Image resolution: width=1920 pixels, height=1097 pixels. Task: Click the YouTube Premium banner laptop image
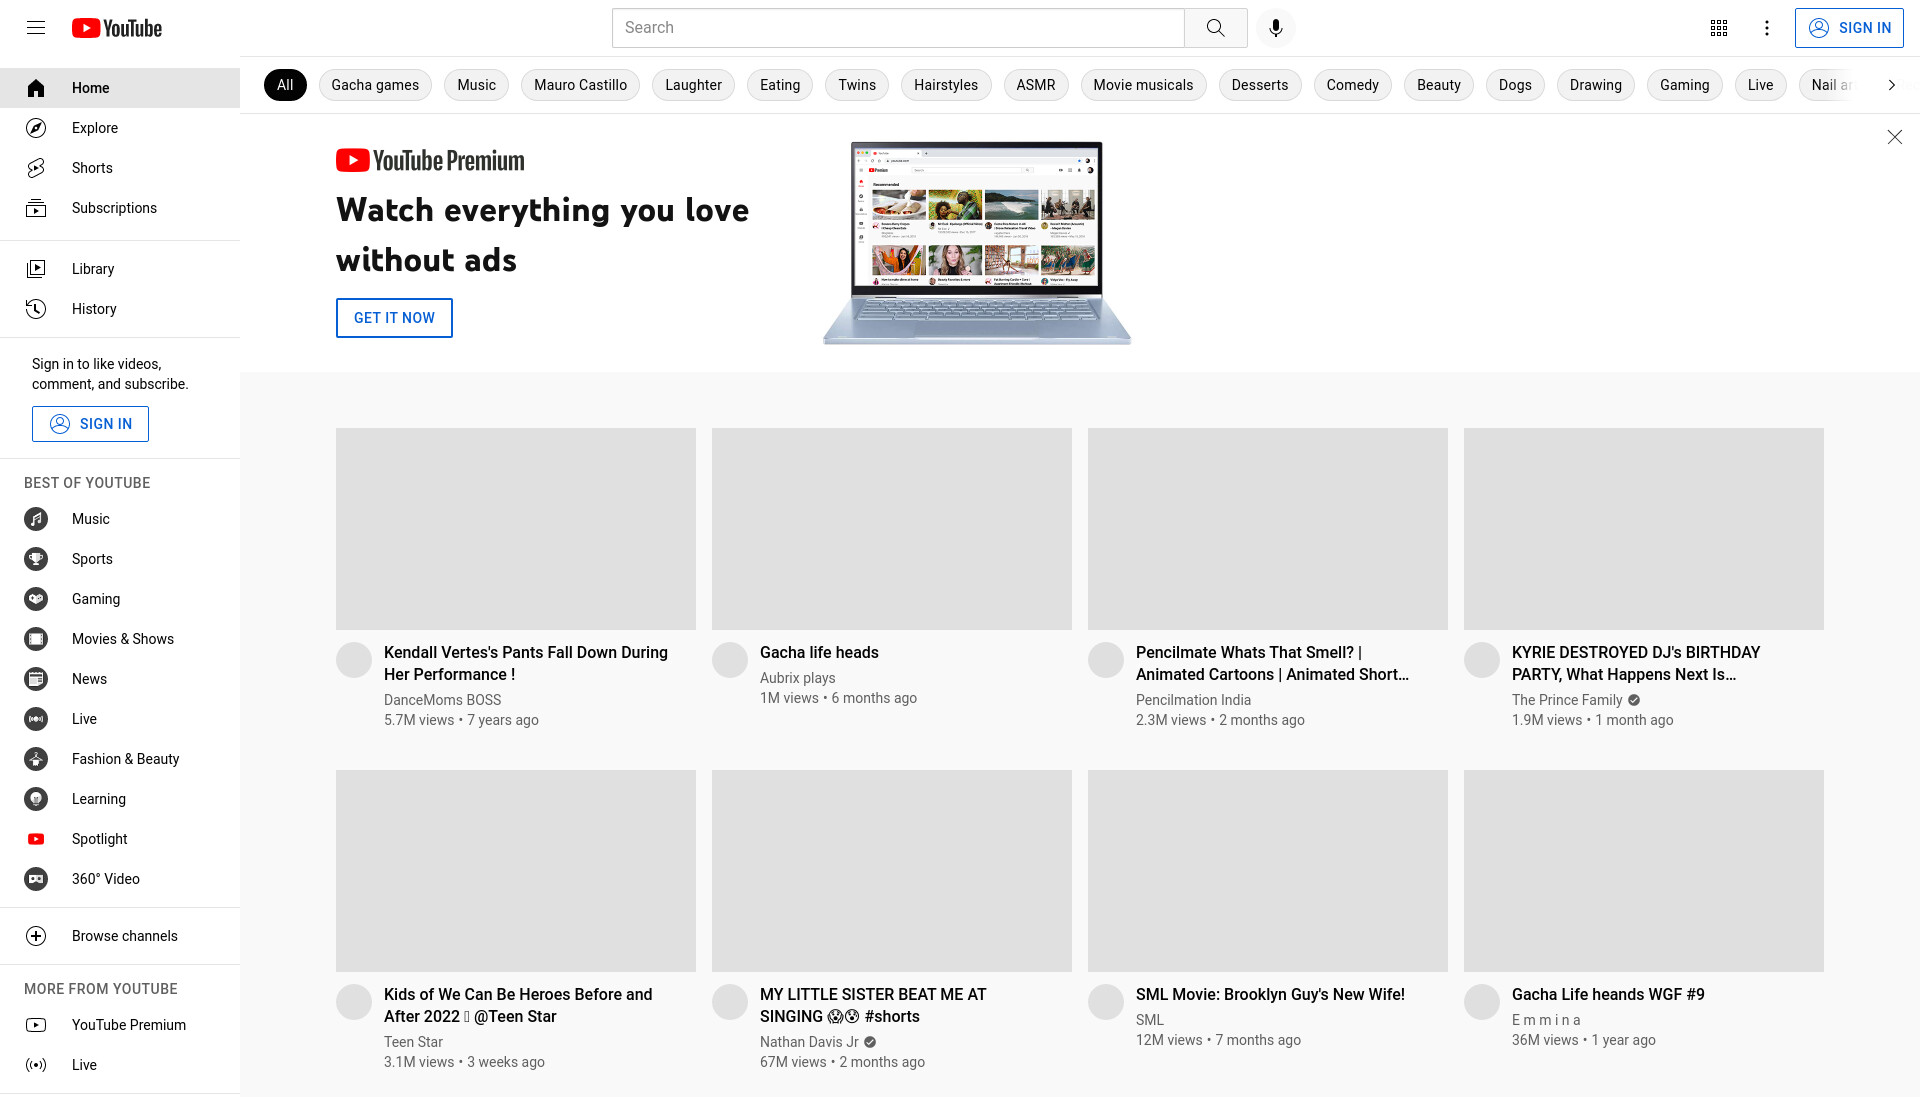[x=977, y=243]
